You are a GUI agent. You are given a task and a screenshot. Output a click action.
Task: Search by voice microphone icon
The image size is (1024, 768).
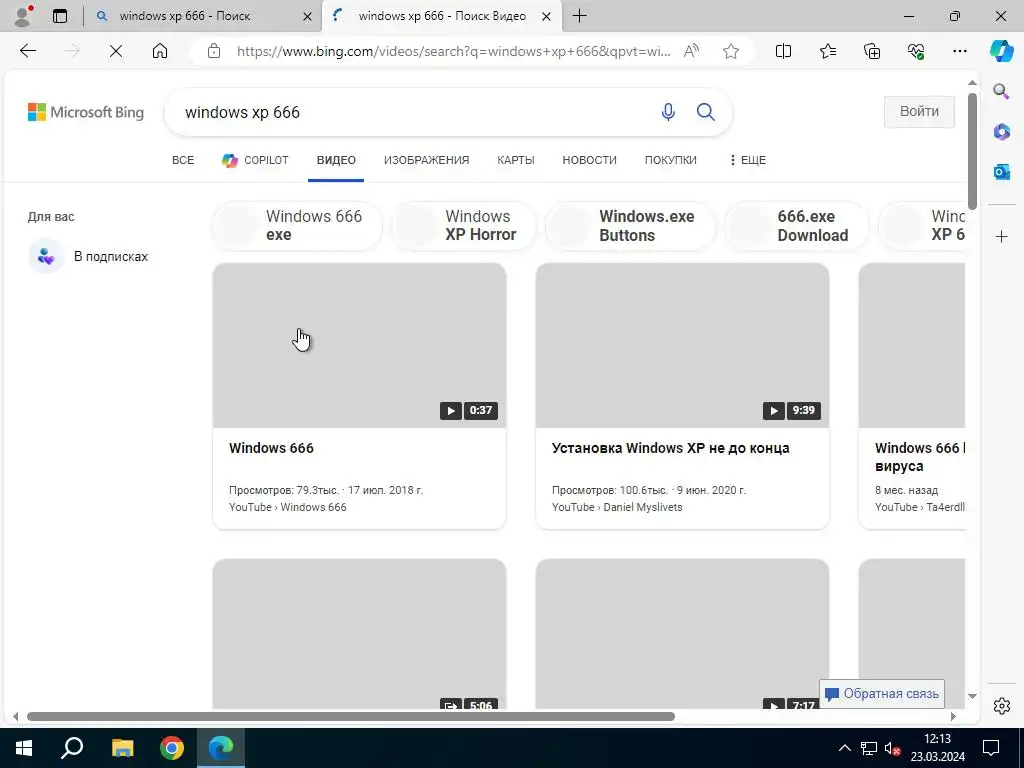coord(667,112)
